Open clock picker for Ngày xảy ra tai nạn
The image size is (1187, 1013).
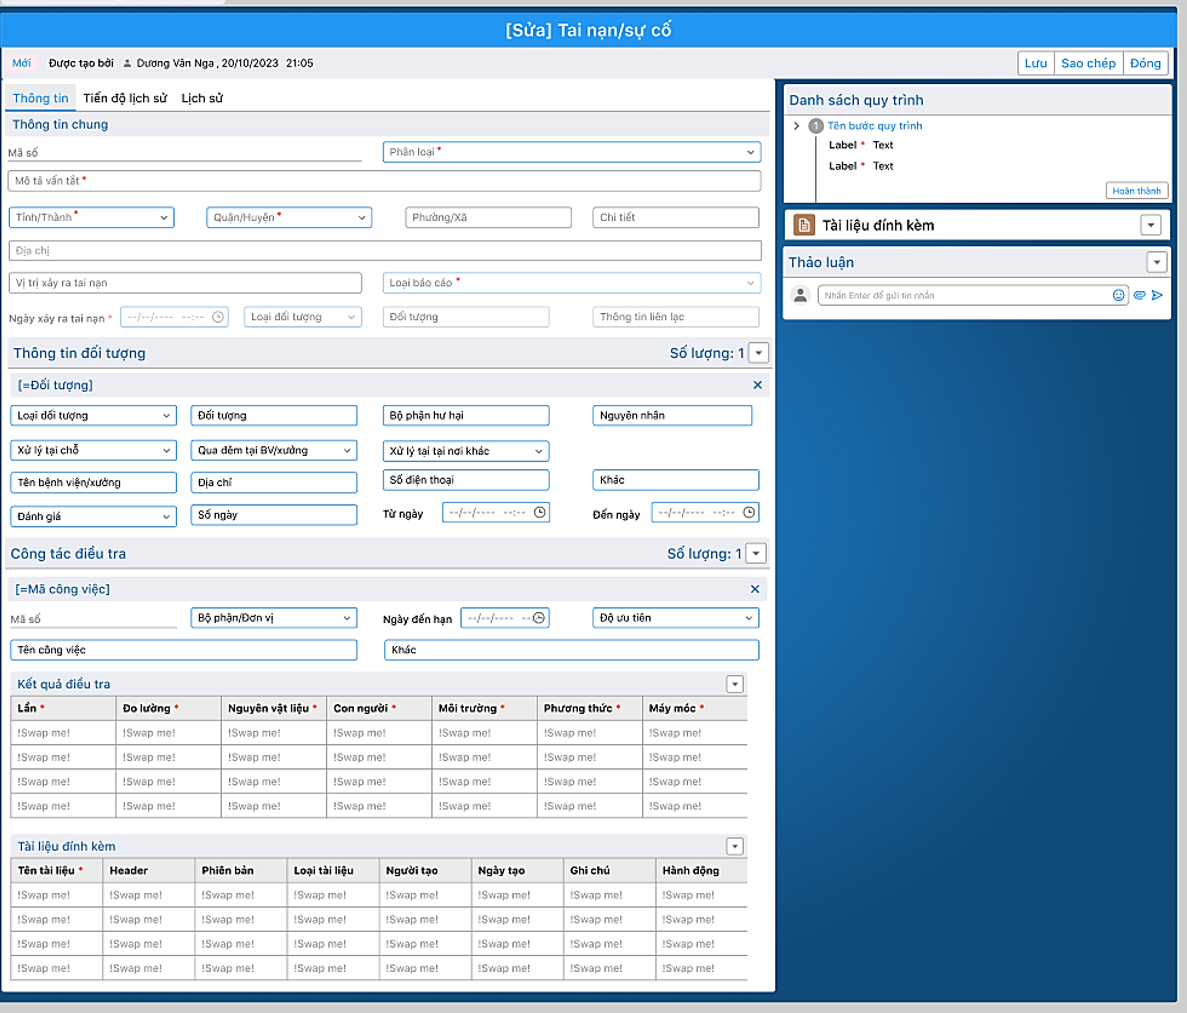click(x=218, y=317)
